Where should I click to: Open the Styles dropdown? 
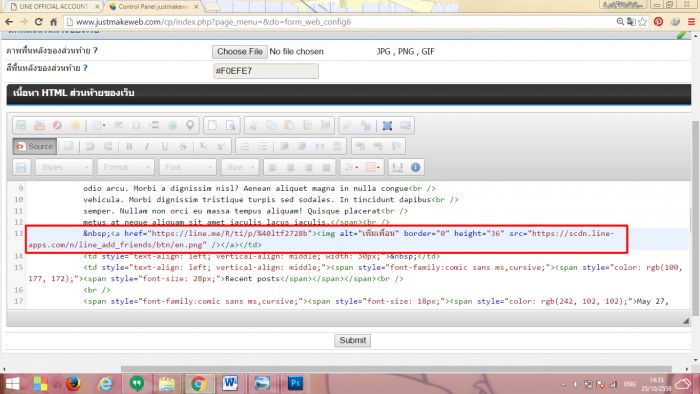(x=64, y=167)
